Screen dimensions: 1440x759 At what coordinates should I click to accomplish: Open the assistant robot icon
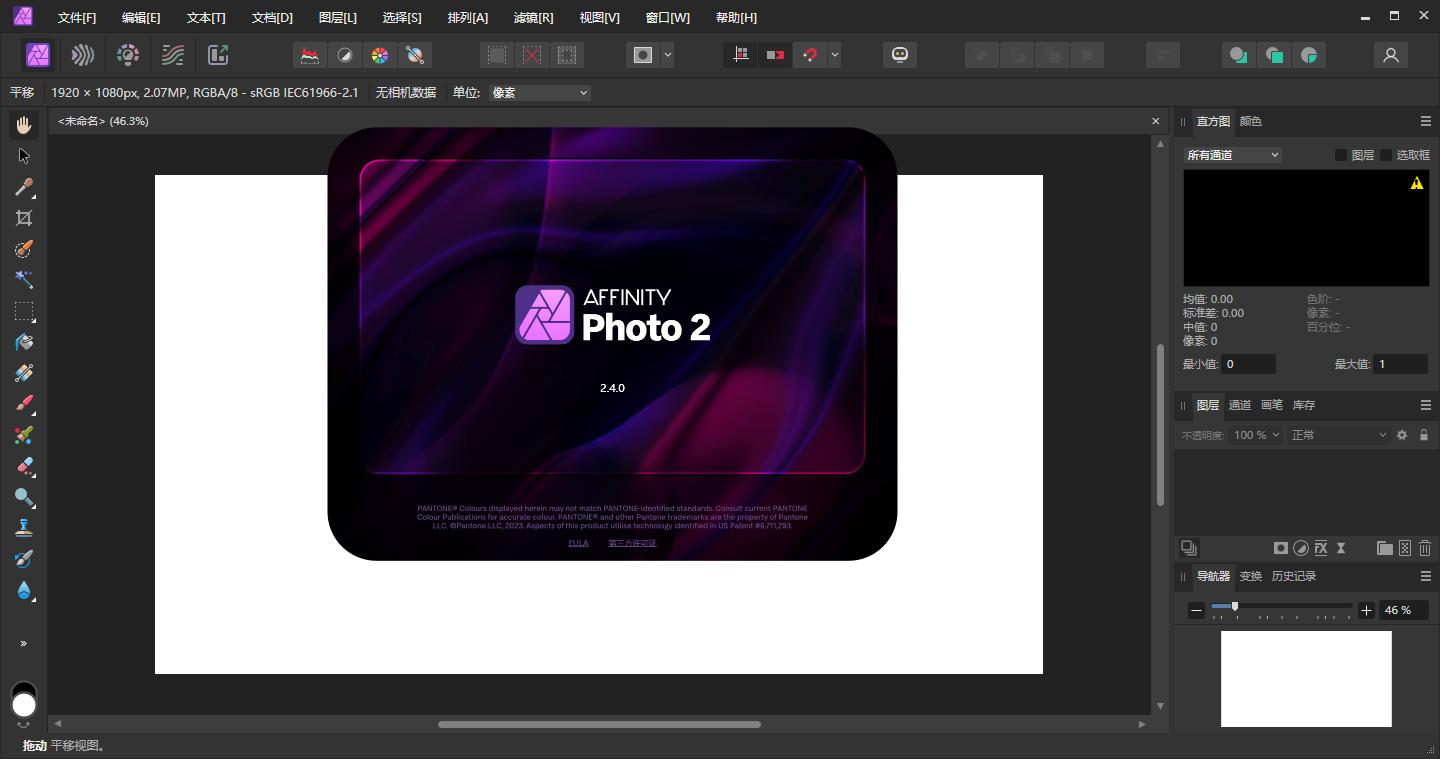tap(900, 55)
